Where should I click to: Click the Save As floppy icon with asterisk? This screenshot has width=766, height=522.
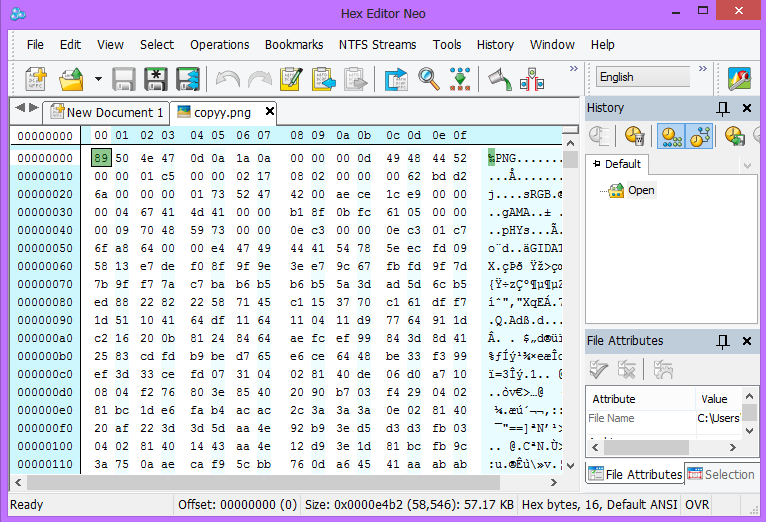156,79
